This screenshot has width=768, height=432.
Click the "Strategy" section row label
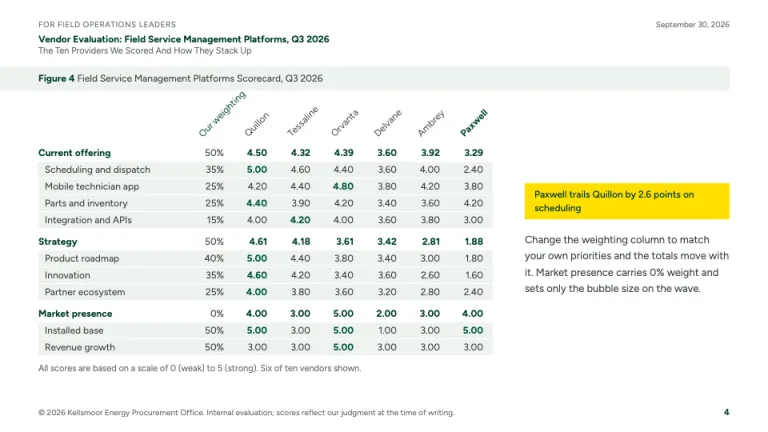(58, 241)
